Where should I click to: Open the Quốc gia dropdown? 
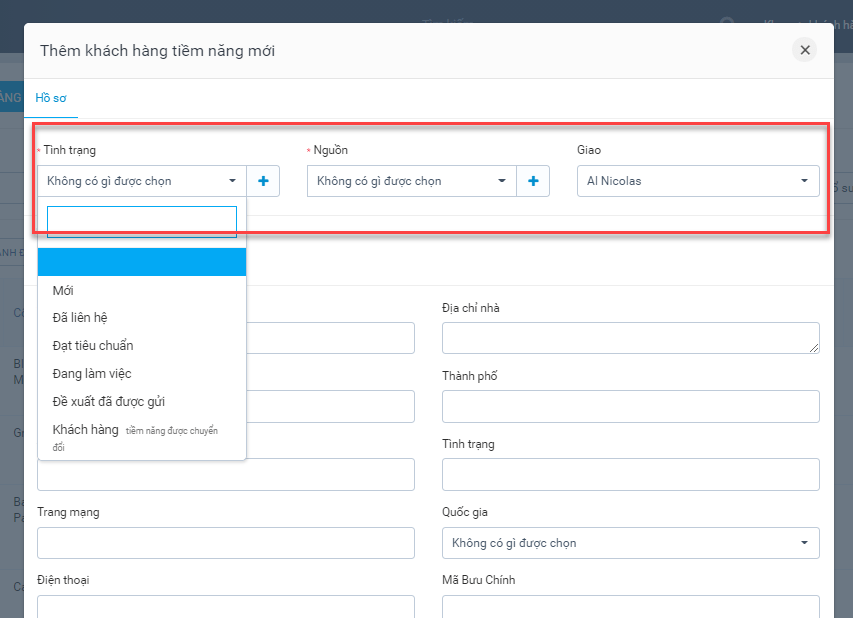tap(630, 543)
